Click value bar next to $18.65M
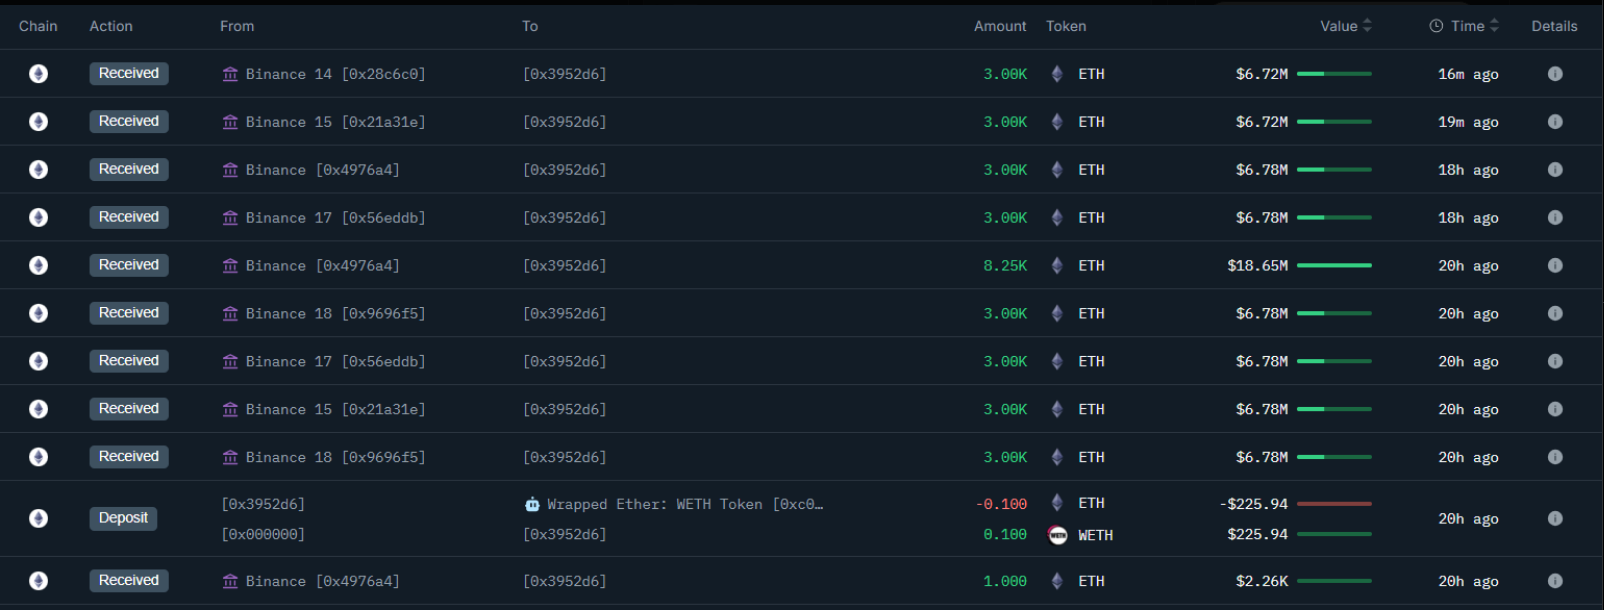Viewport: 1604px width, 610px height. click(1334, 266)
